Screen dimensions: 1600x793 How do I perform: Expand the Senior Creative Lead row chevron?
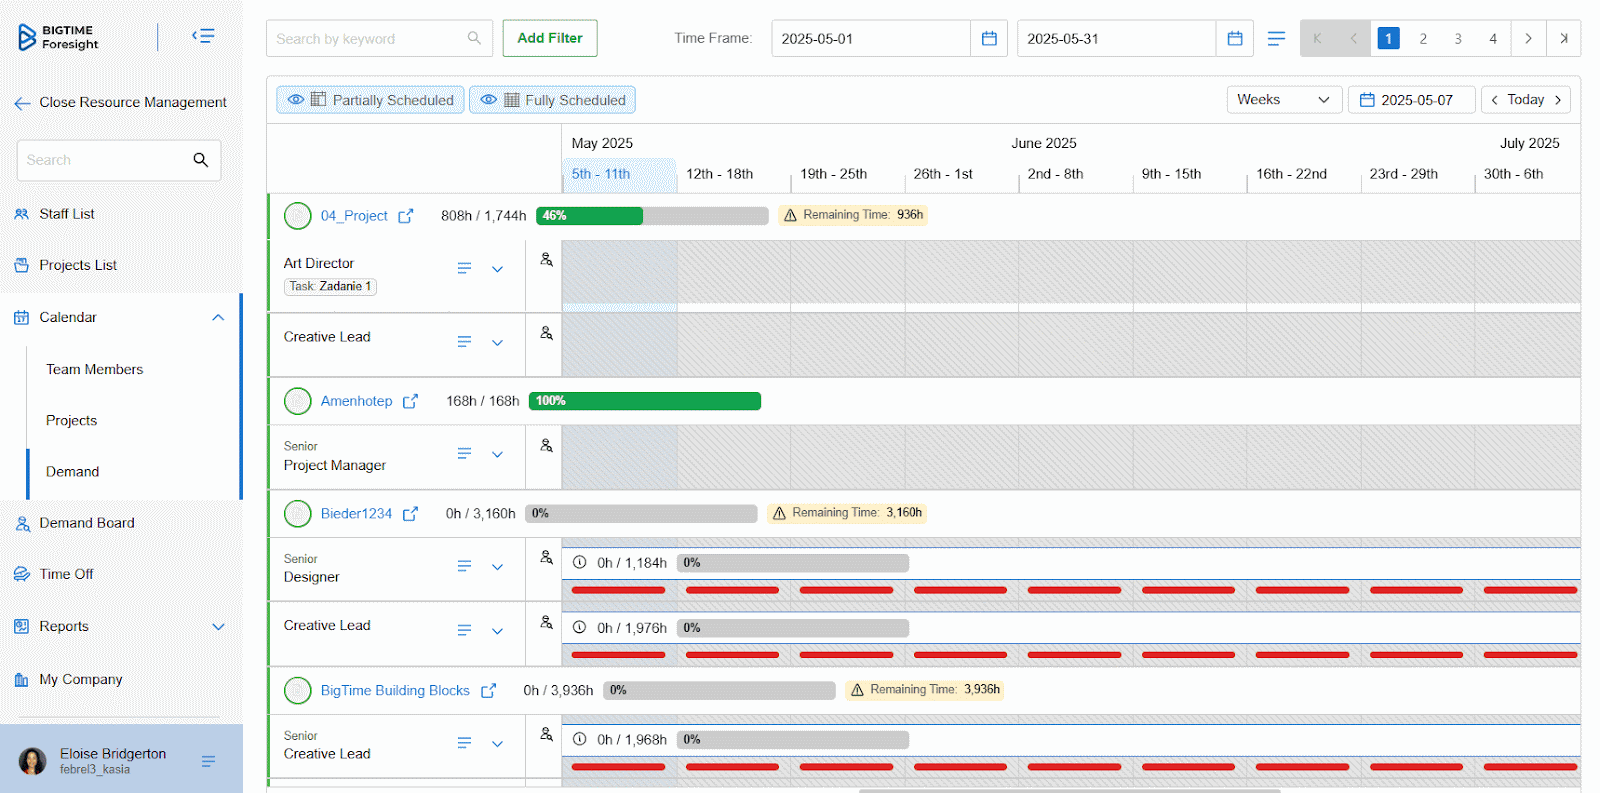point(497,743)
